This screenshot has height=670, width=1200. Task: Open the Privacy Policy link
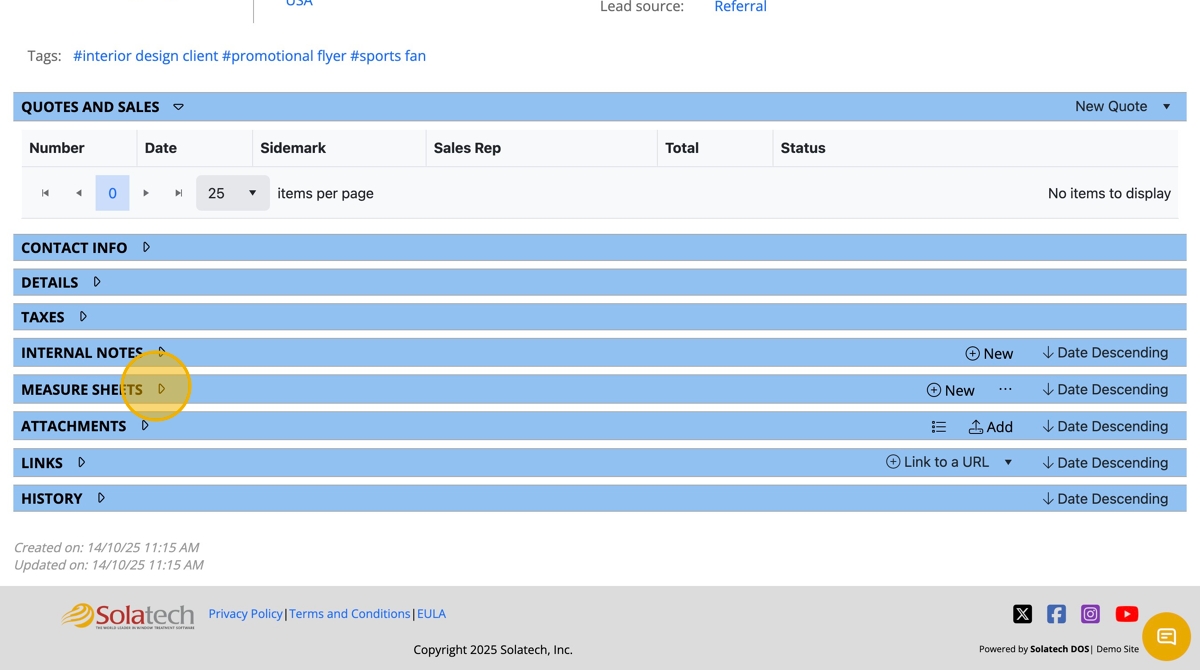[246, 614]
